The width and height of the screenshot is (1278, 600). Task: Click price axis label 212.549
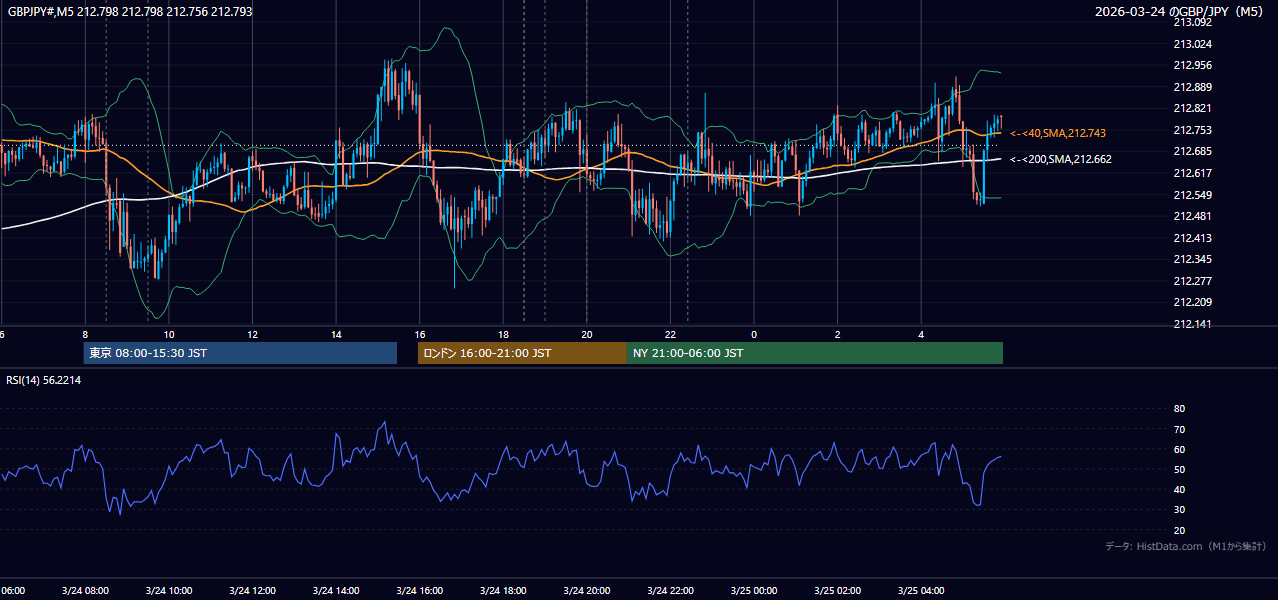(x=1192, y=195)
